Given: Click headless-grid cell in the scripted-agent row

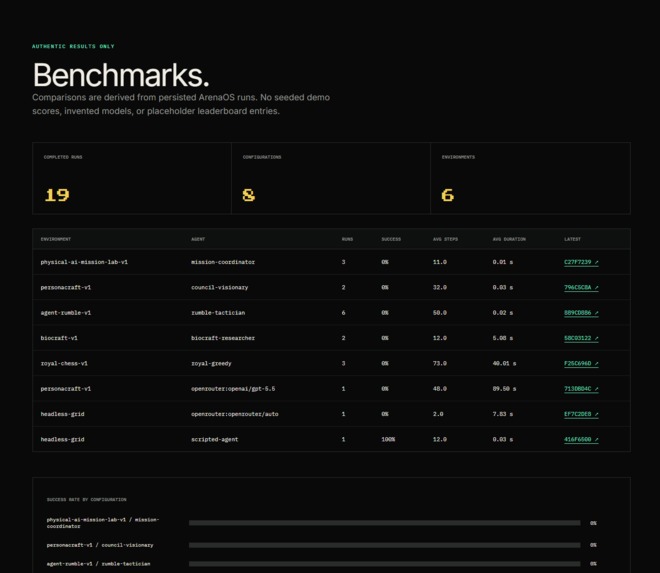Looking at the screenshot, I should tap(62, 439).
